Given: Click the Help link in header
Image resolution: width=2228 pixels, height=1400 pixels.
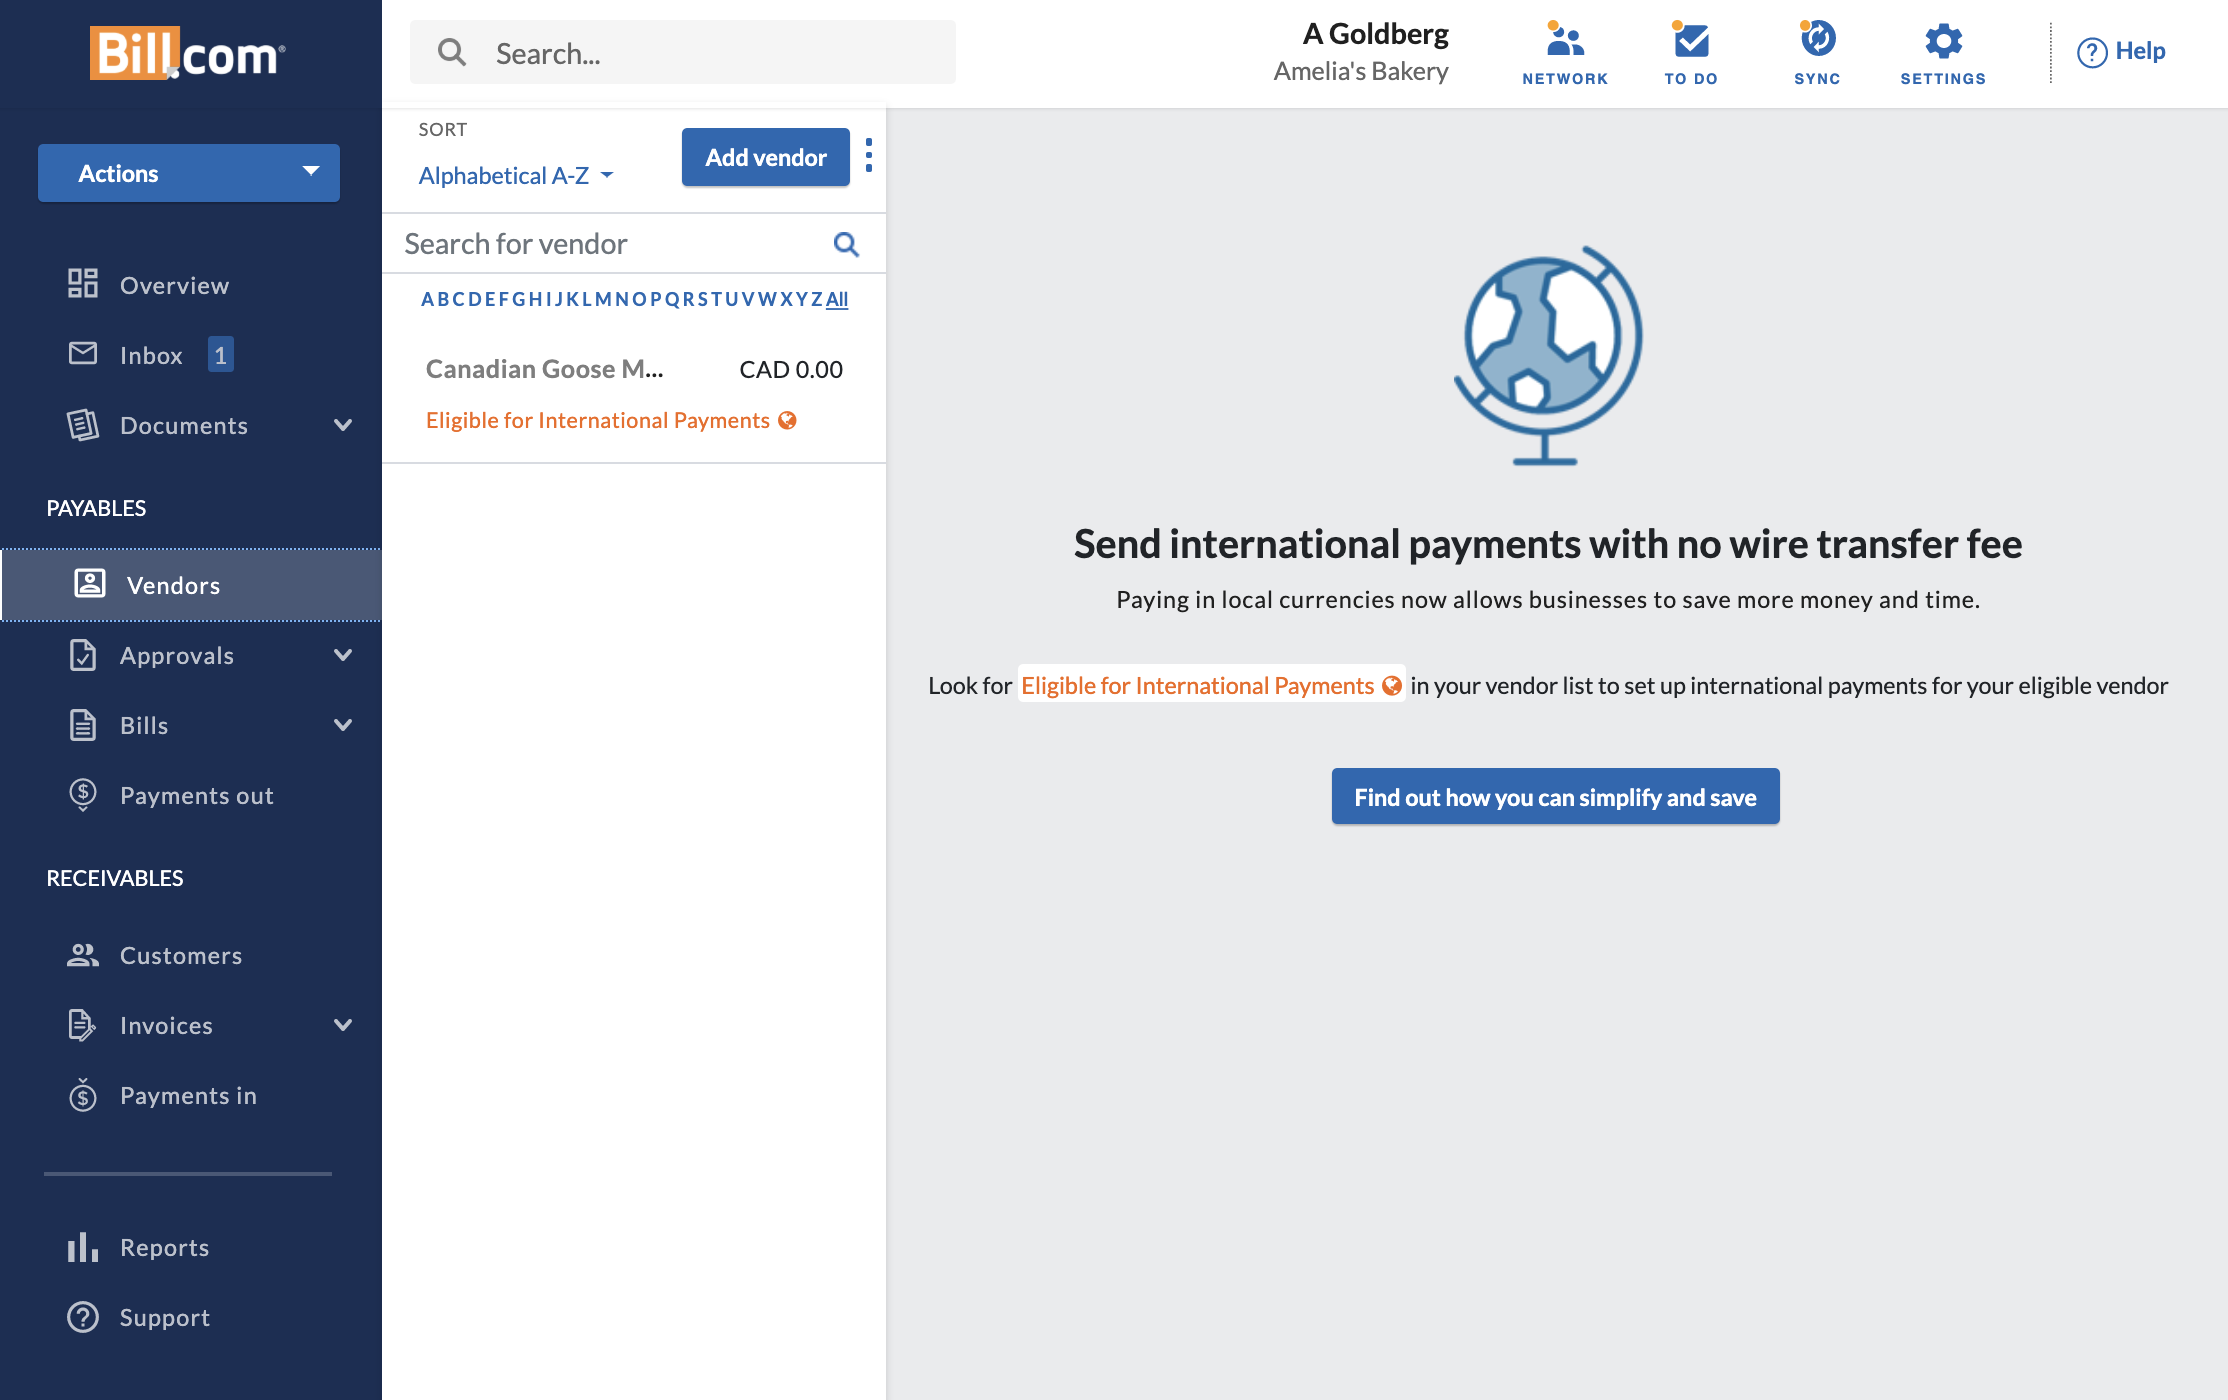Looking at the screenshot, I should point(2140,51).
